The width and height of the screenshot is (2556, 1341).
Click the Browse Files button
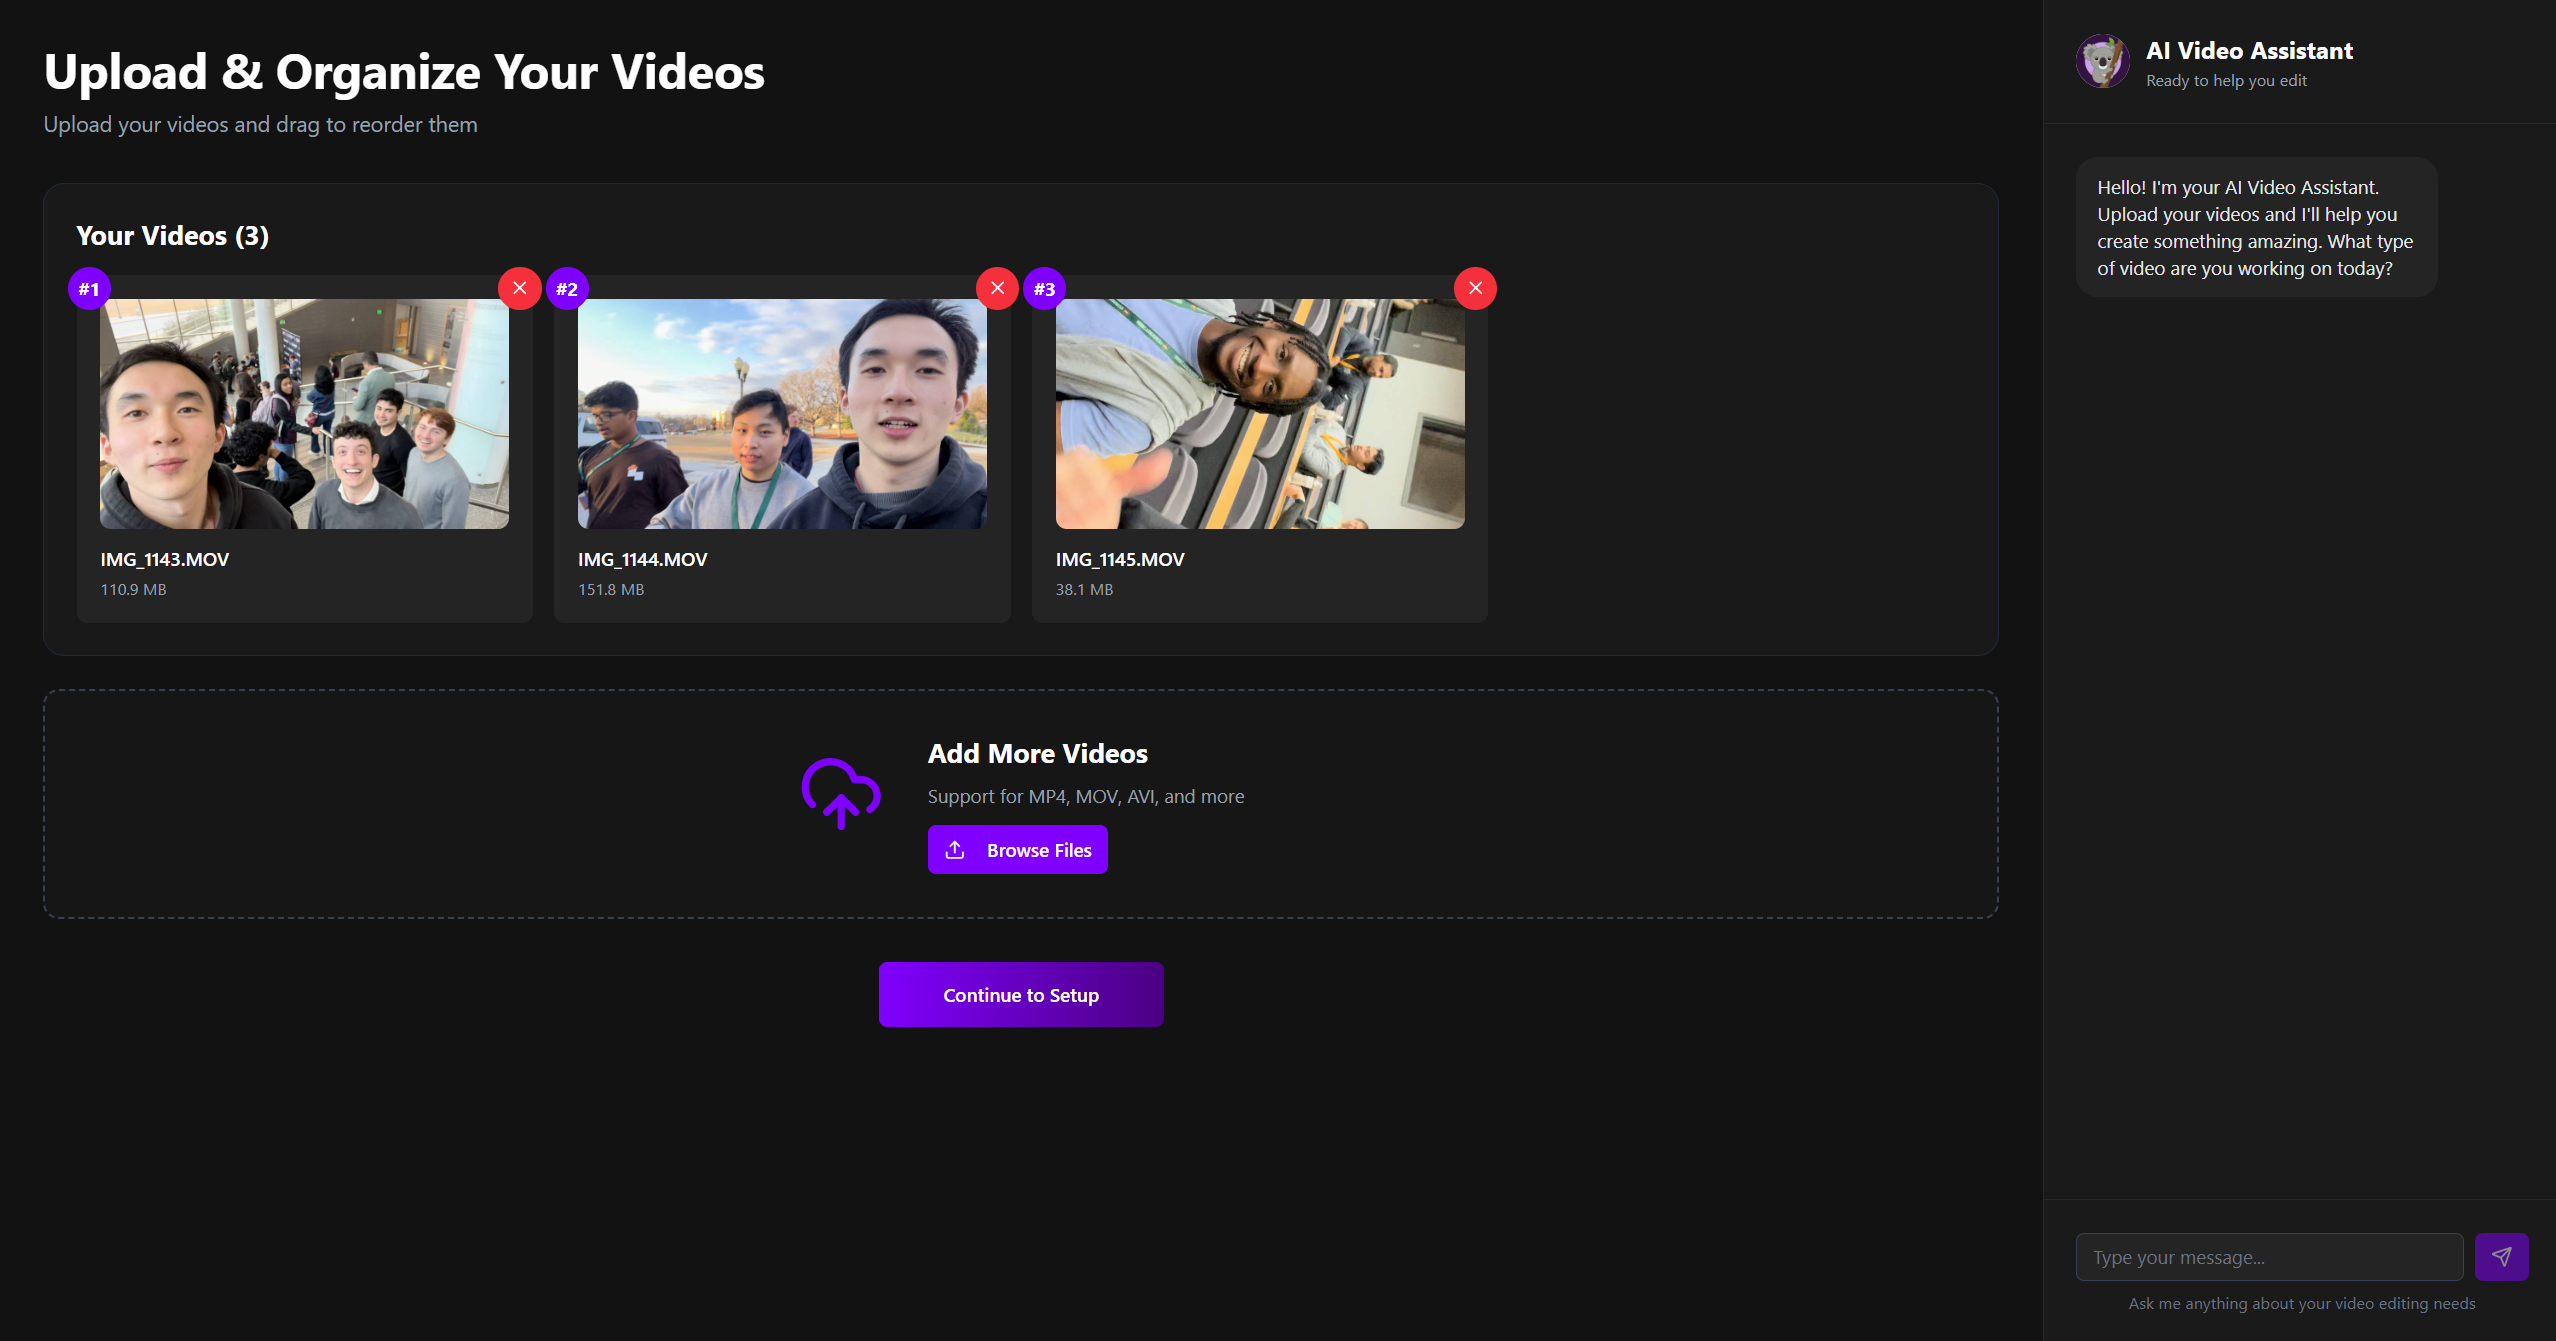coord(1017,850)
